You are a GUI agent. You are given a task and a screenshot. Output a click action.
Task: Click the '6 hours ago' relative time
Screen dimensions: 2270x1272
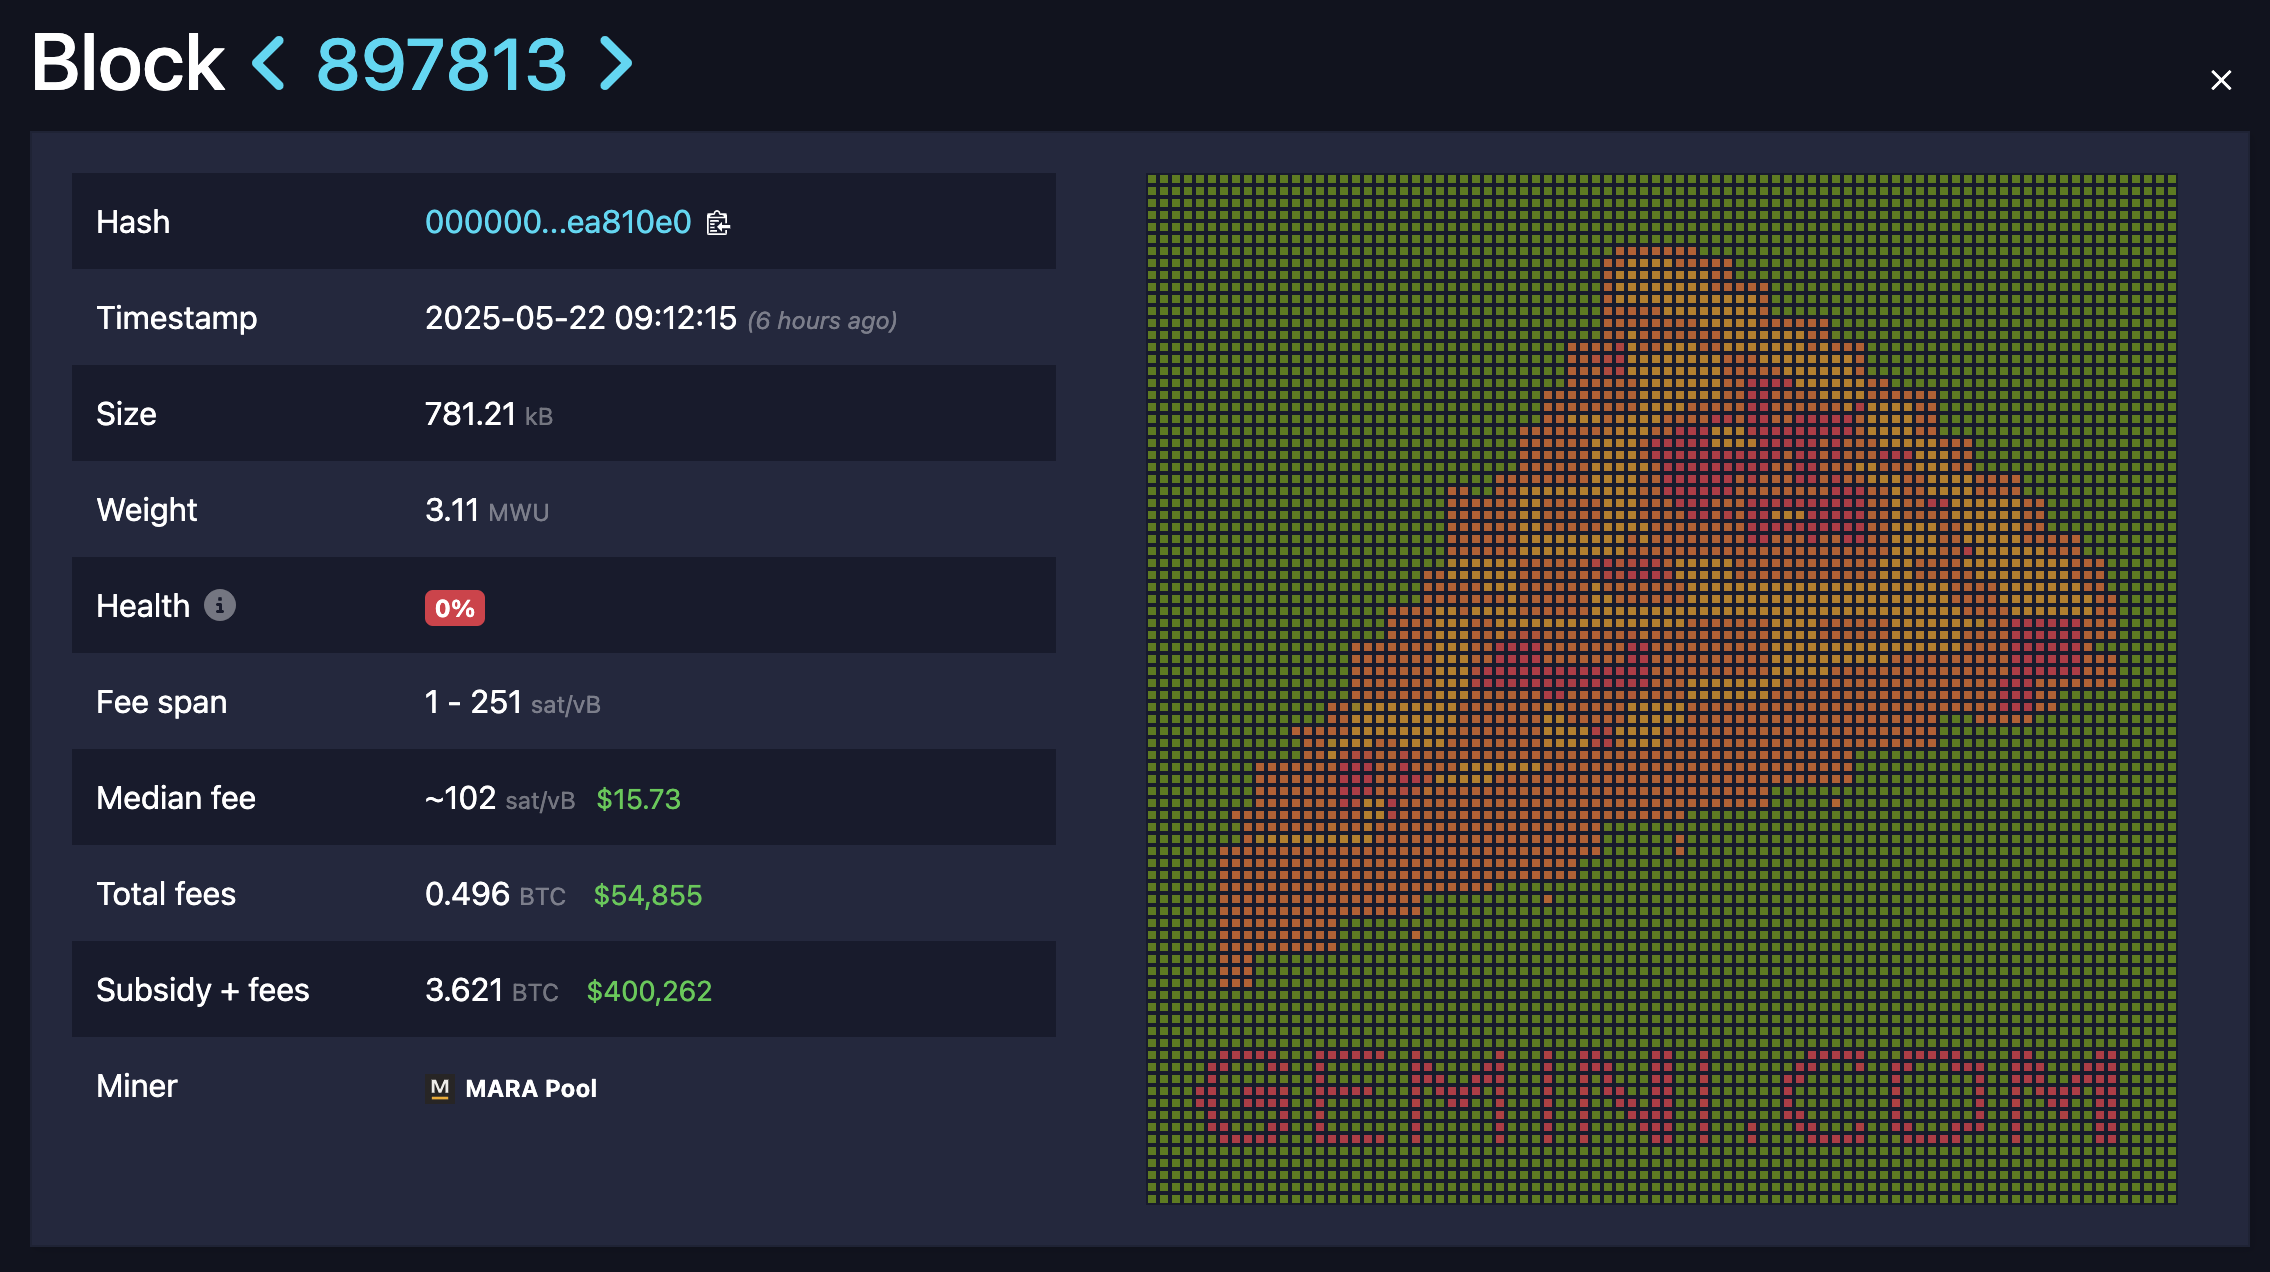point(822,321)
